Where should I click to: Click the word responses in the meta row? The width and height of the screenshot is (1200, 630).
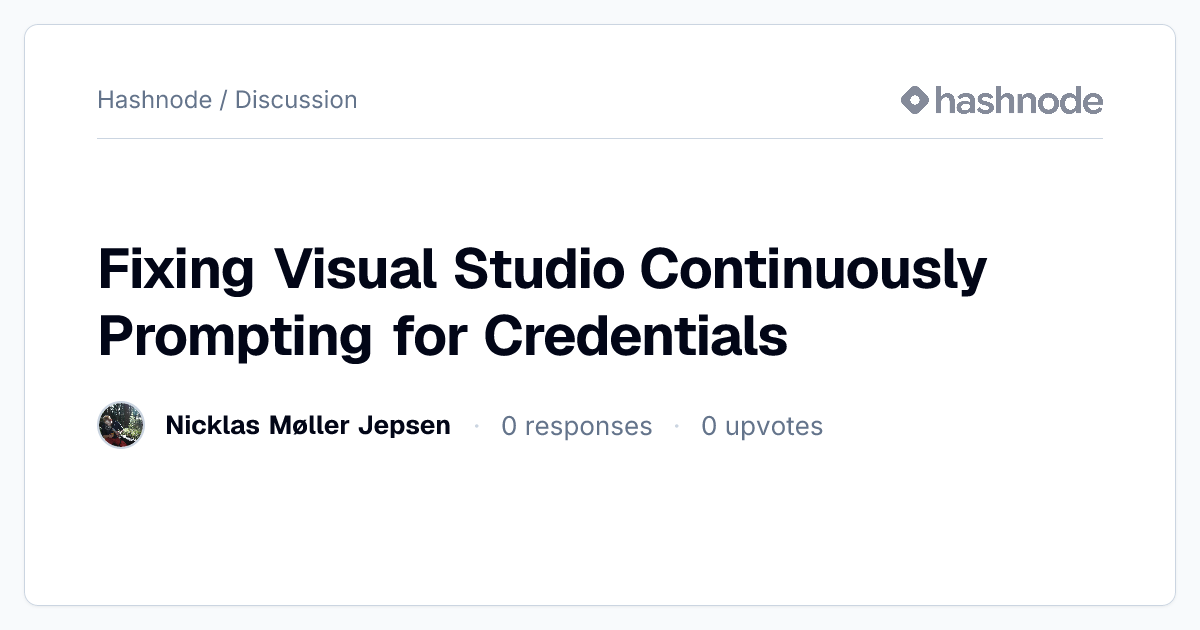point(588,427)
